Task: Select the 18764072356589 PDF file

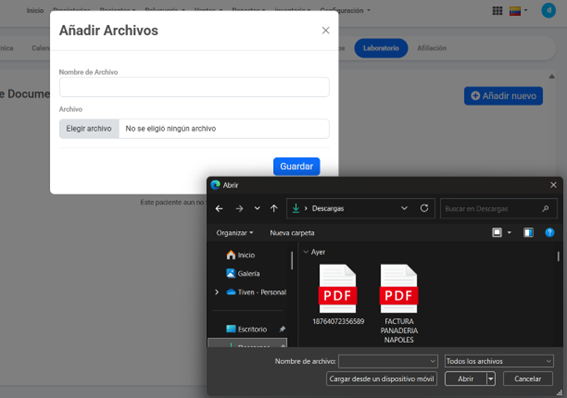Action: [338, 294]
